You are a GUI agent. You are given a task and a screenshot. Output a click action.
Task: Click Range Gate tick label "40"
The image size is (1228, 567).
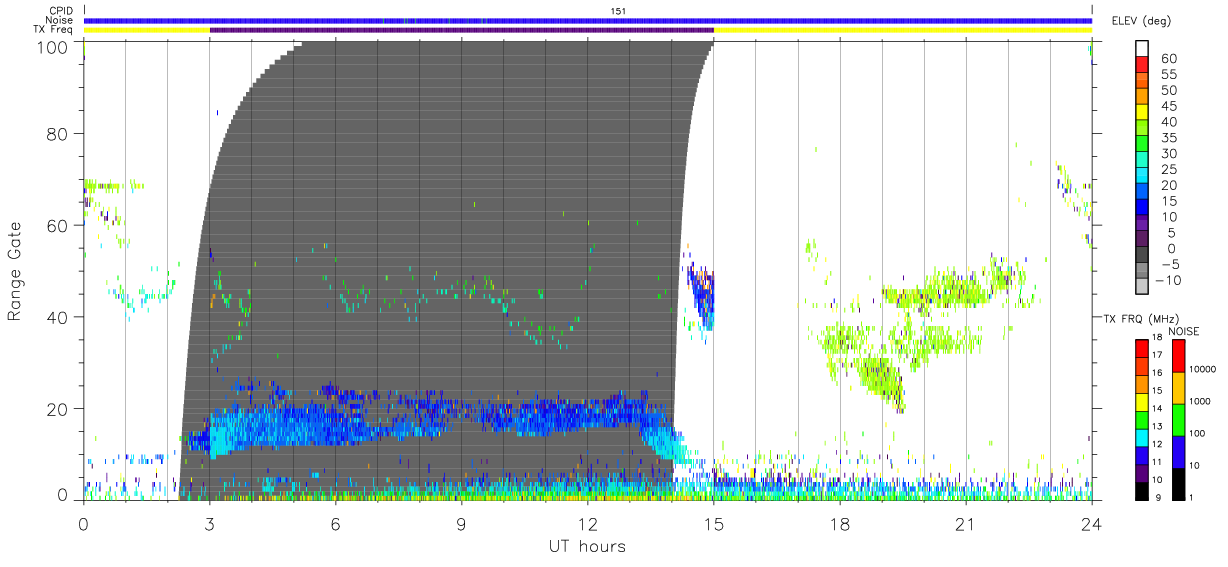[58, 317]
